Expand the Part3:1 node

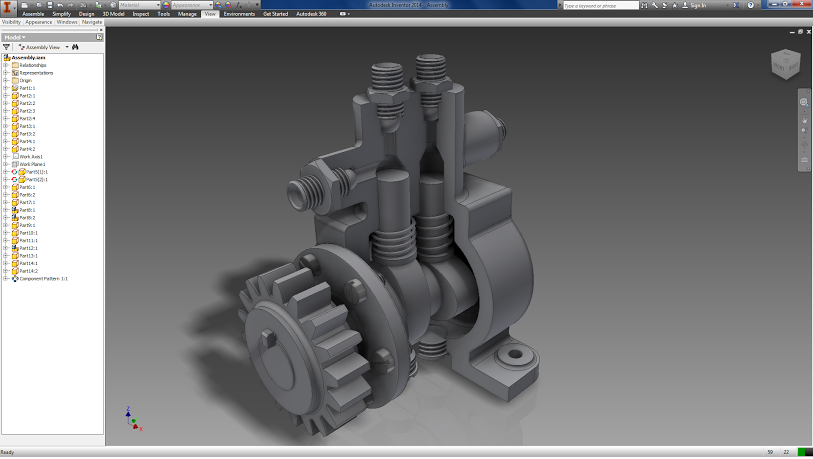(x=6, y=126)
